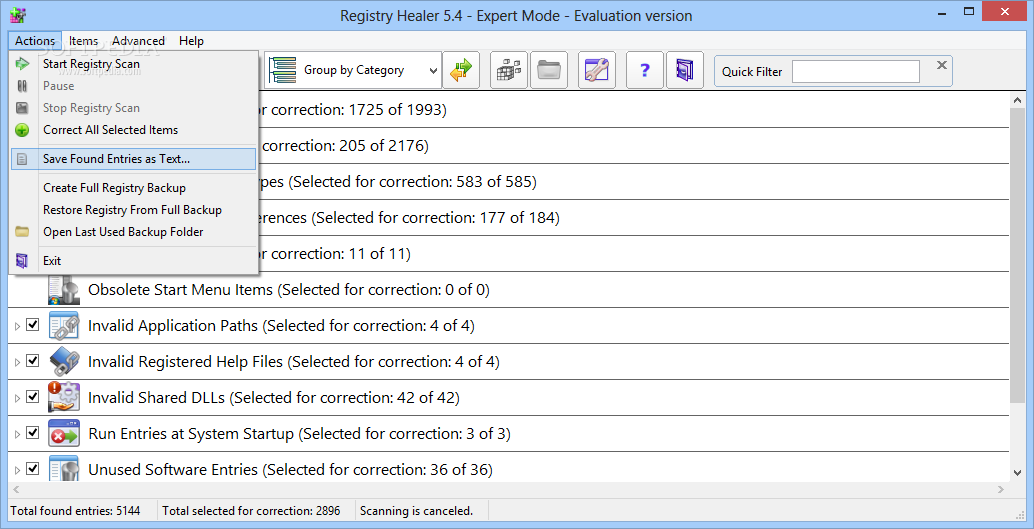
Task: Uncheck the Invalid Shared DLLs checkbox
Action: pyautogui.click(x=32, y=397)
